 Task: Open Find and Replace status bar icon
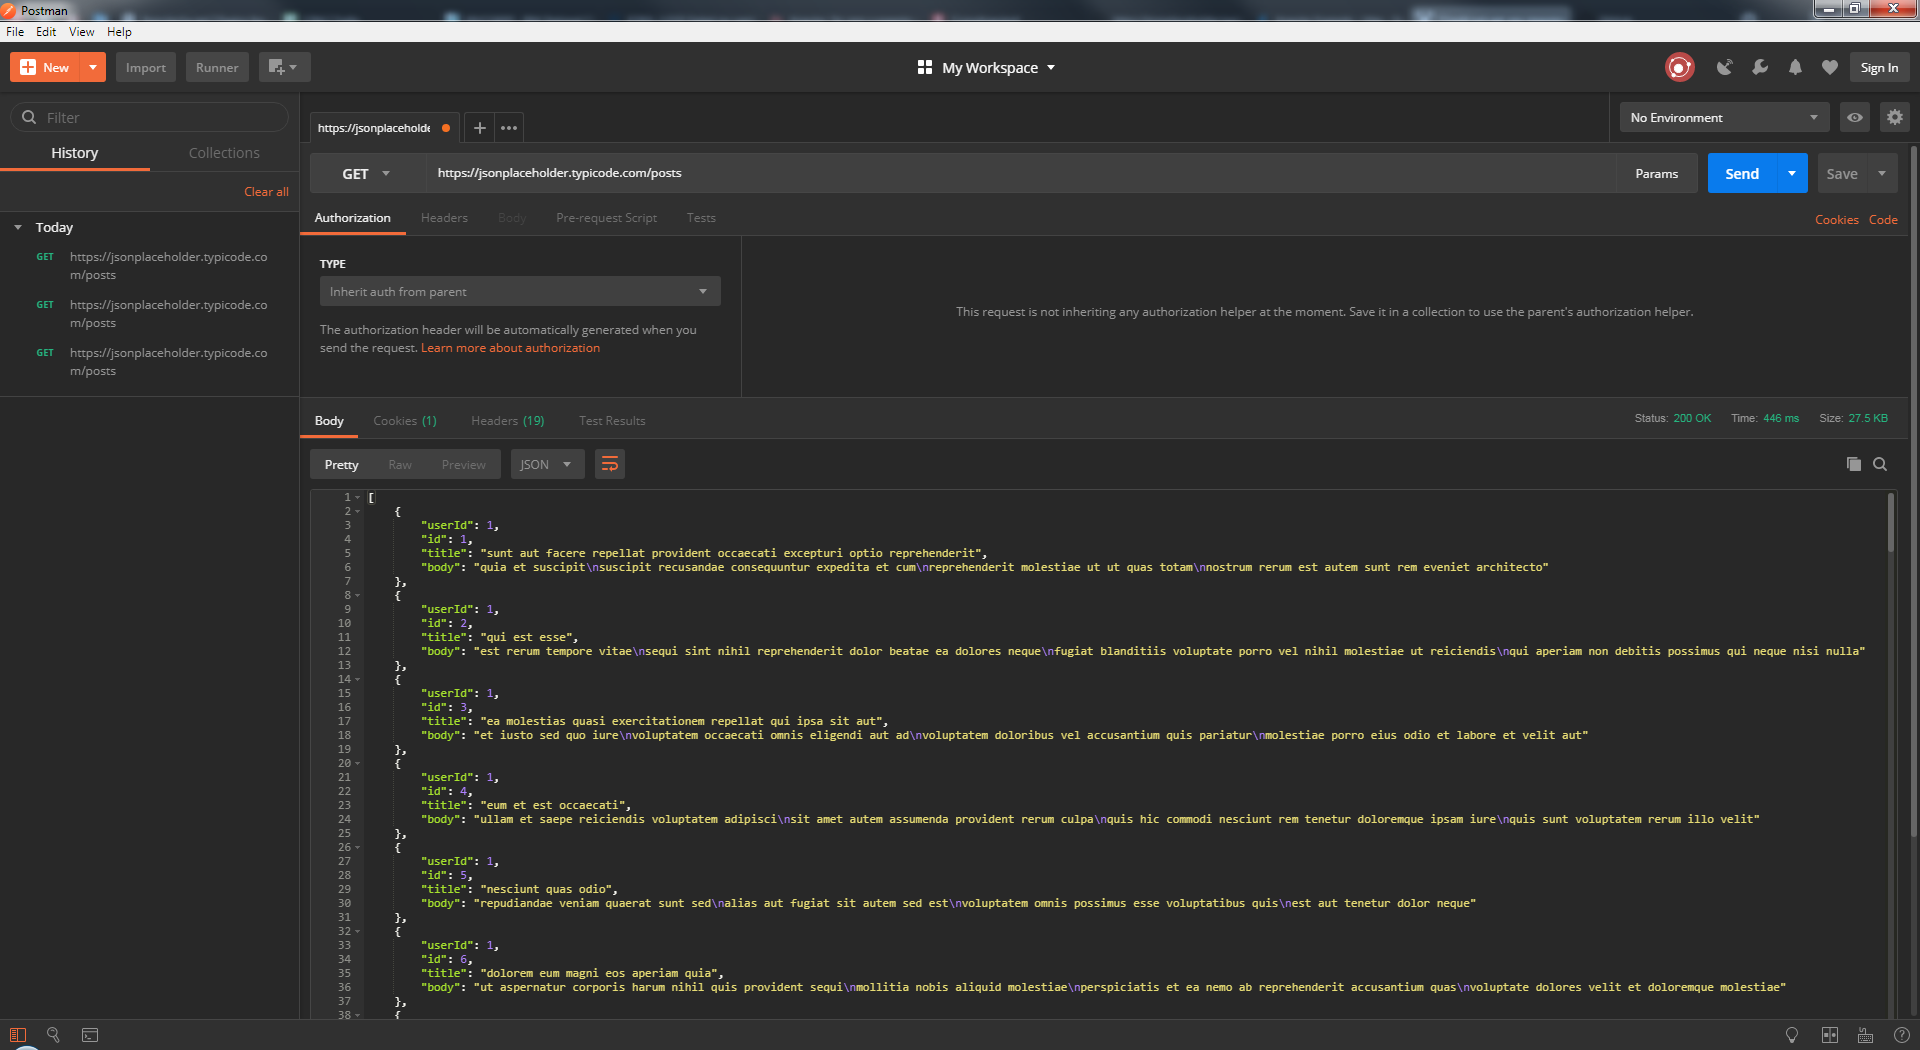coord(54,1035)
